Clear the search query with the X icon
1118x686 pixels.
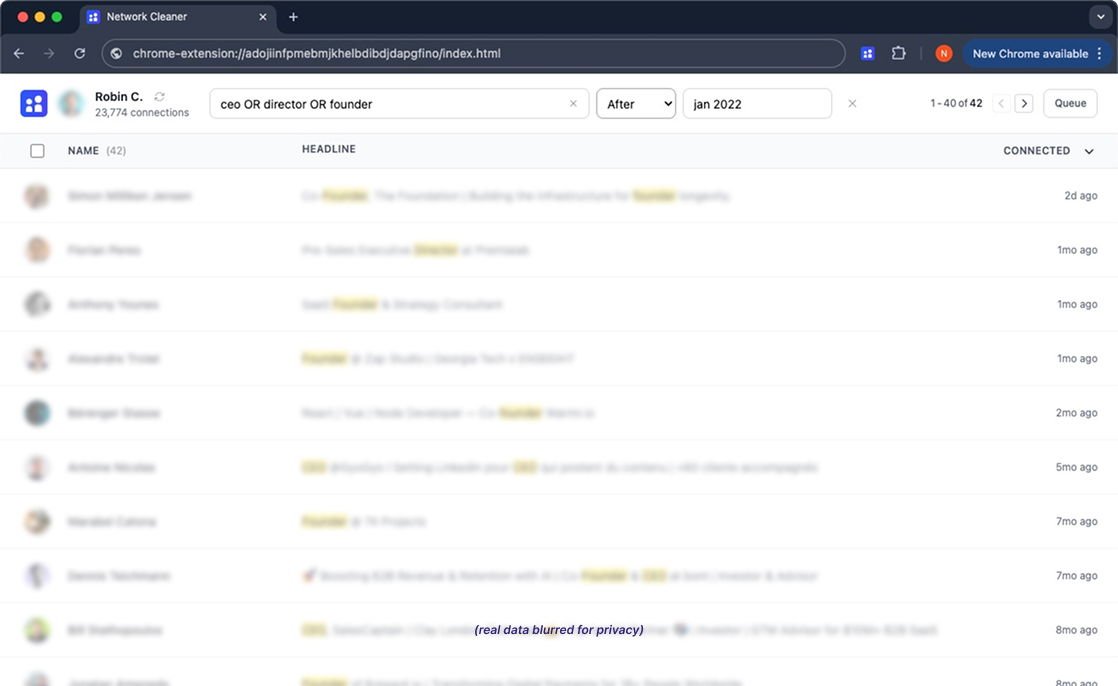click(x=573, y=103)
